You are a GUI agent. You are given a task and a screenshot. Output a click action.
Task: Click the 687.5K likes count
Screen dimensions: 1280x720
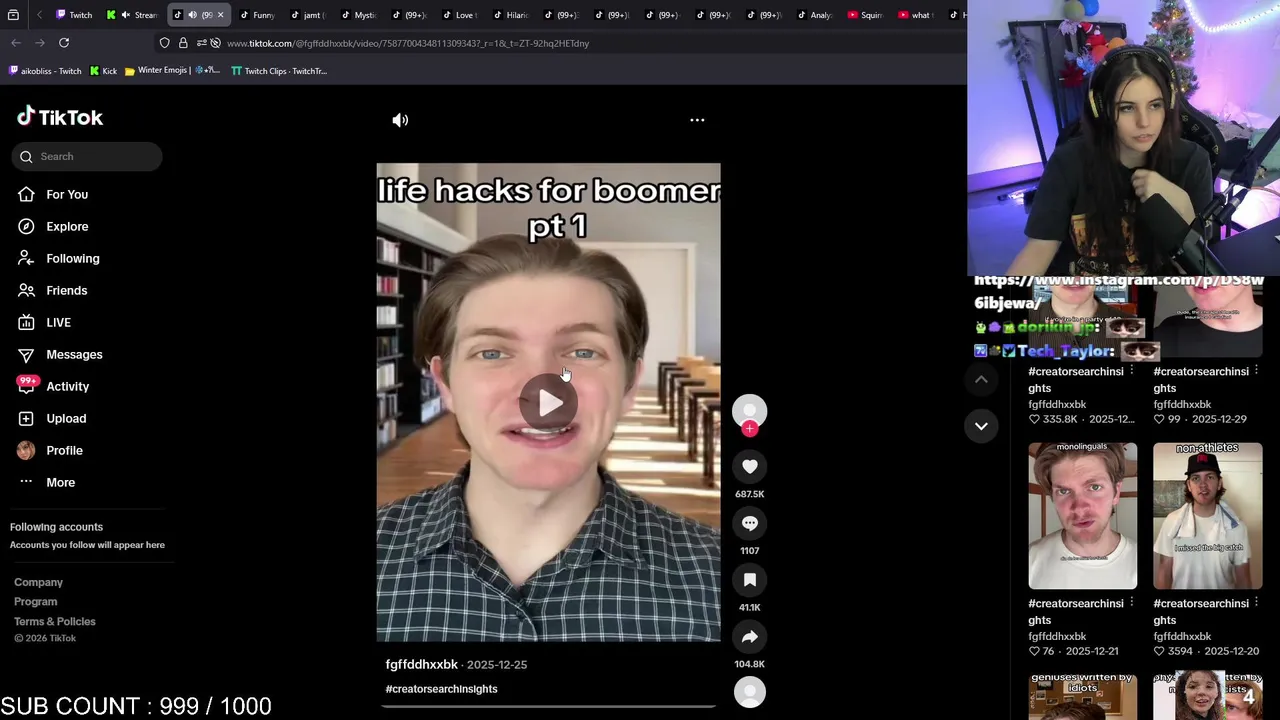[x=750, y=494]
